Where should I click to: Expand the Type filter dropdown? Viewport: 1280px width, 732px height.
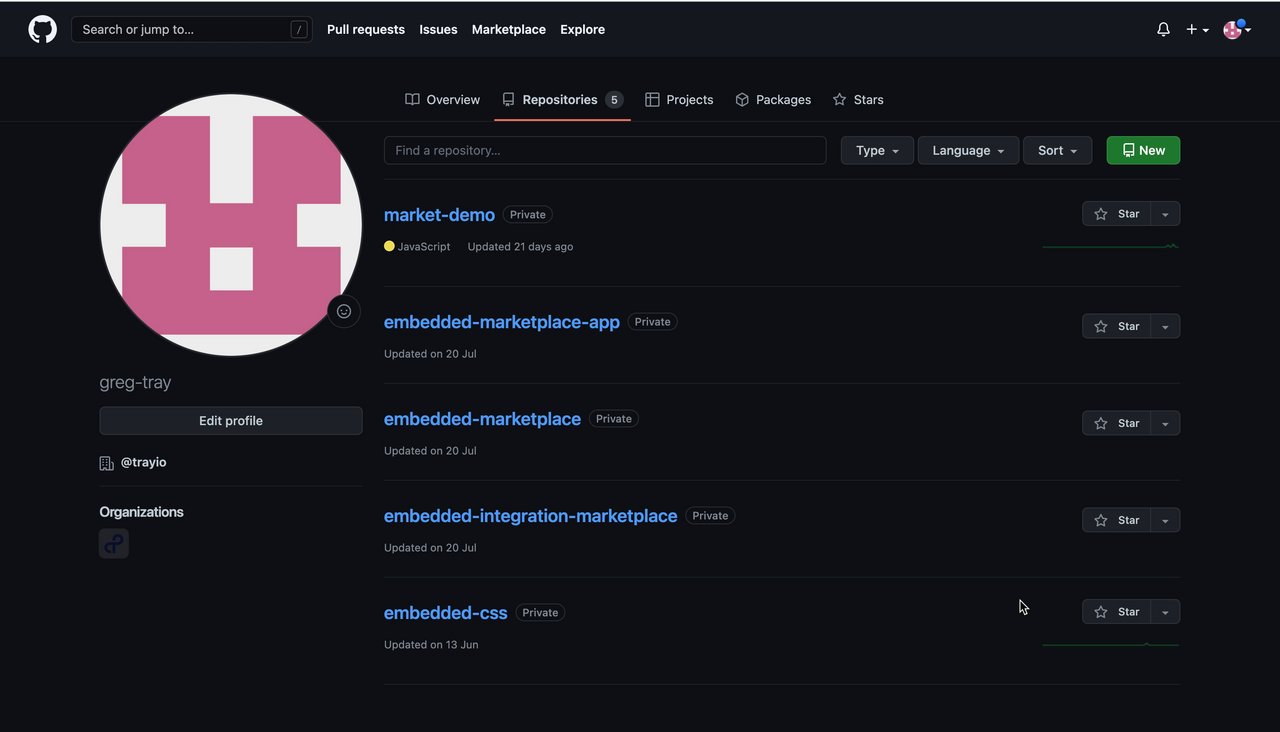point(877,150)
